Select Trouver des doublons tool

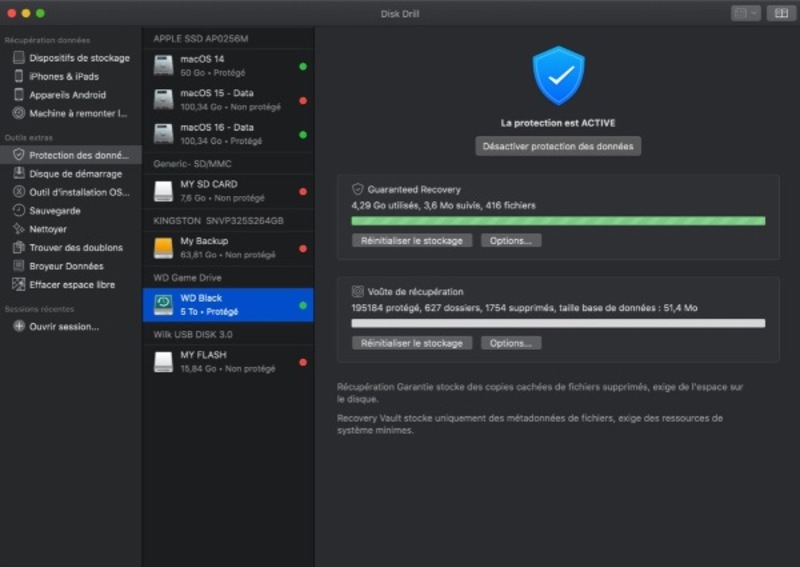pyautogui.click(x=71, y=248)
